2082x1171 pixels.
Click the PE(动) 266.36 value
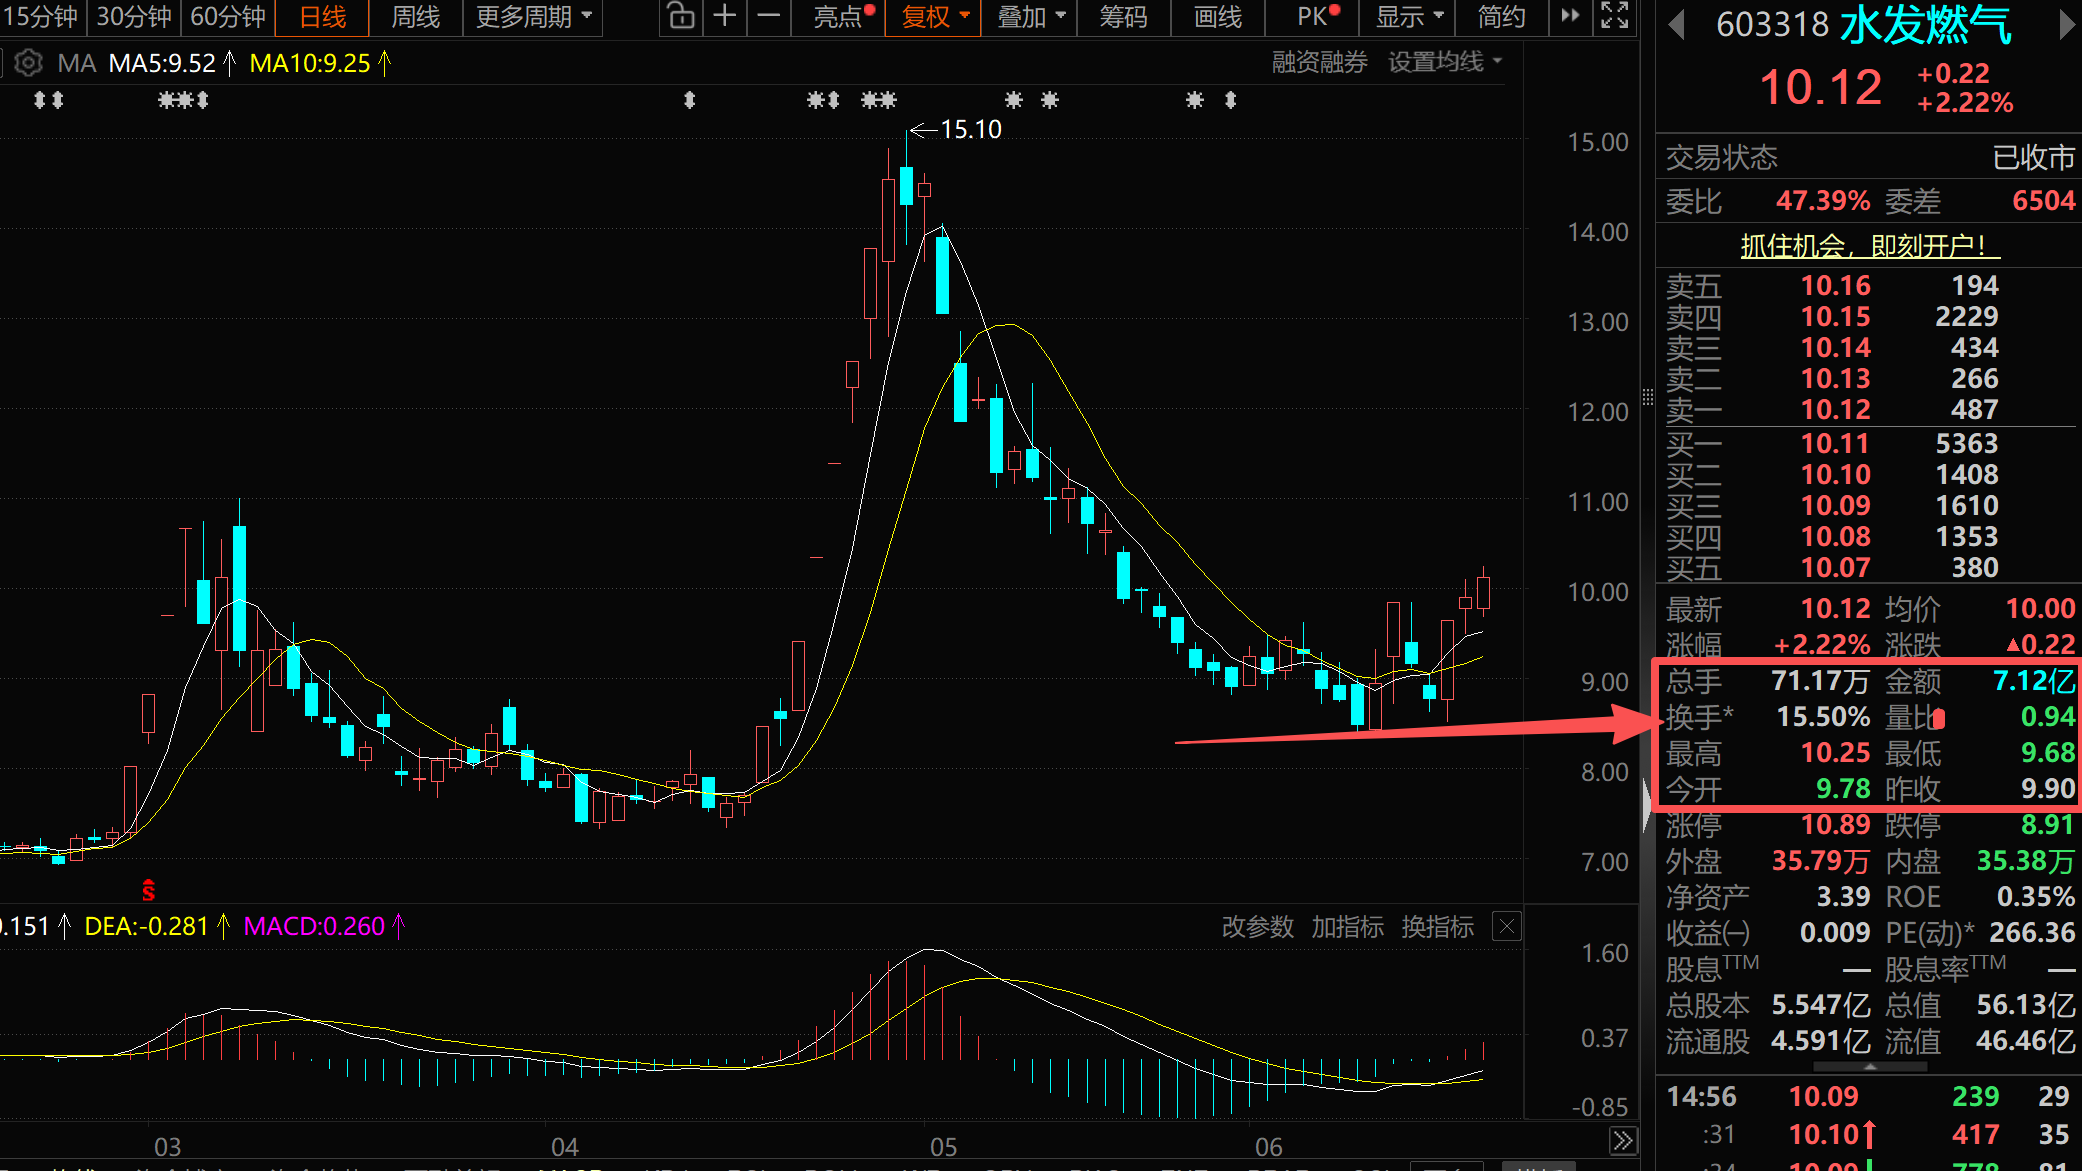pyautogui.click(x=2032, y=933)
